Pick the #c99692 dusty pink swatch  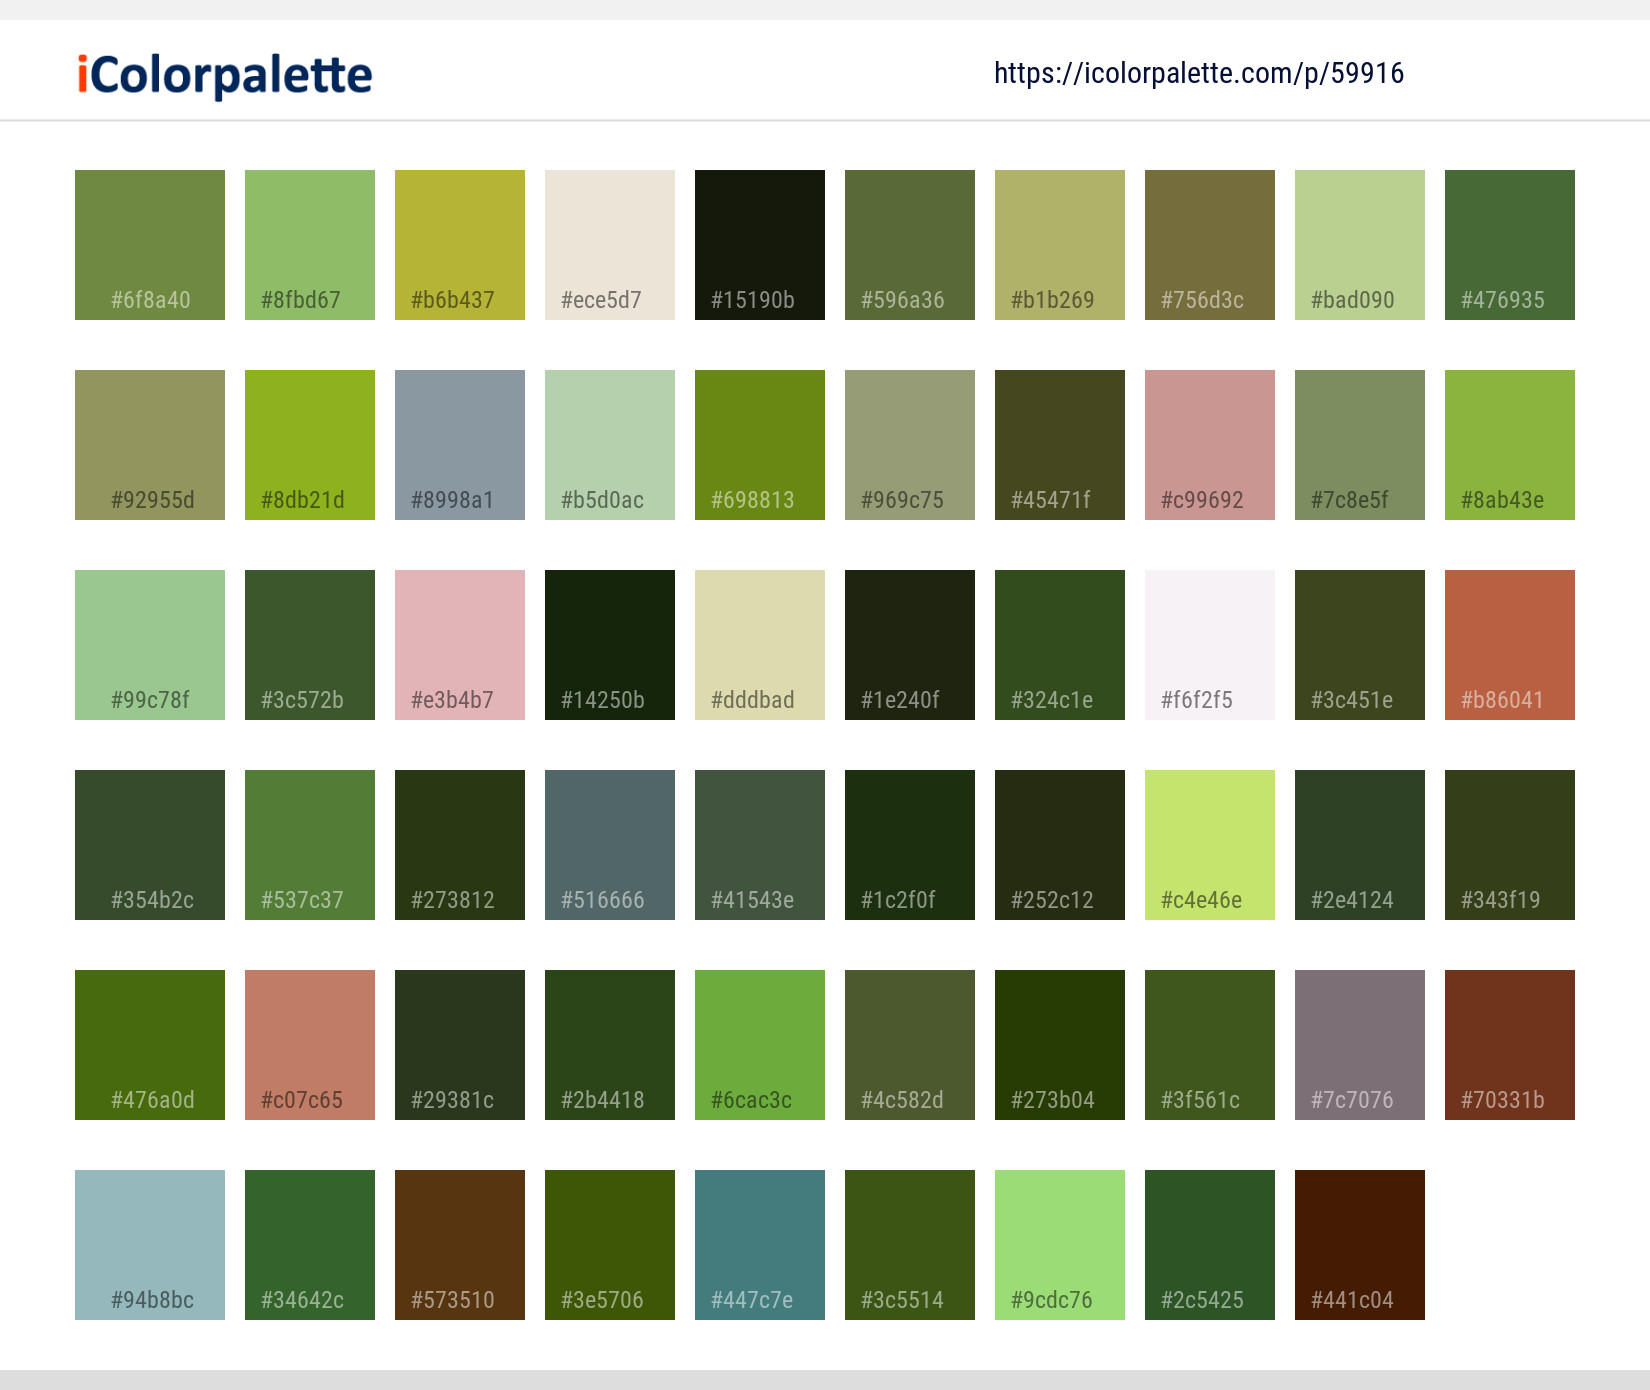point(1210,445)
